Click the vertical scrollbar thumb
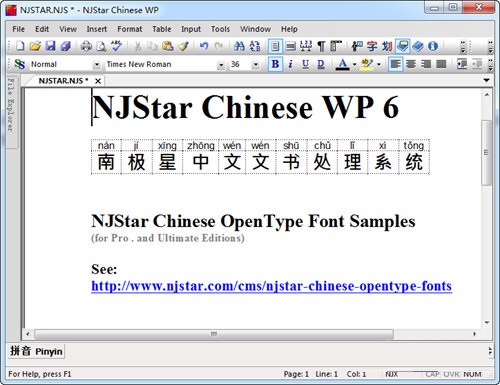The height and width of the screenshot is (385, 500). pyautogui.click(x=486, y=153)
